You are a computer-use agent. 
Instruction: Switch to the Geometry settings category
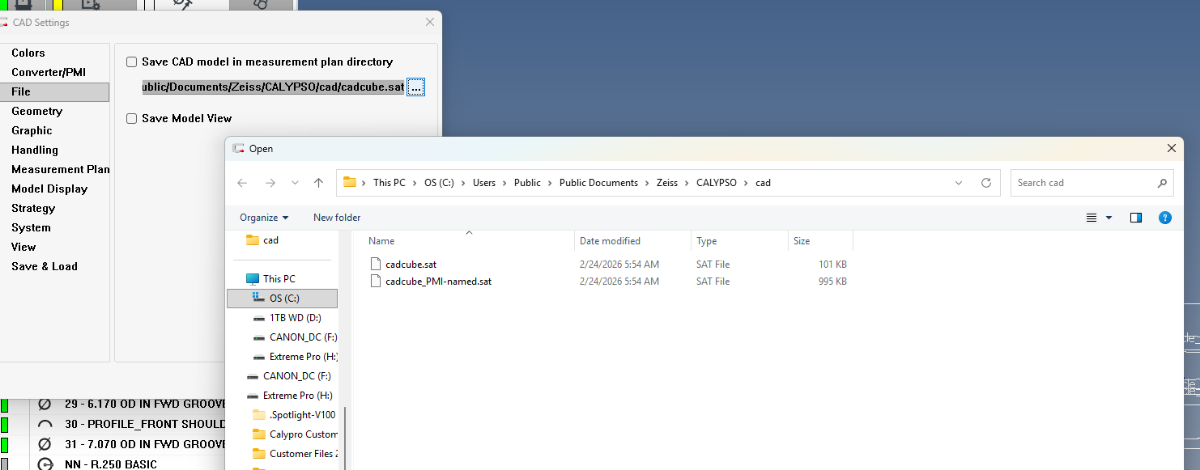[37, 111]
